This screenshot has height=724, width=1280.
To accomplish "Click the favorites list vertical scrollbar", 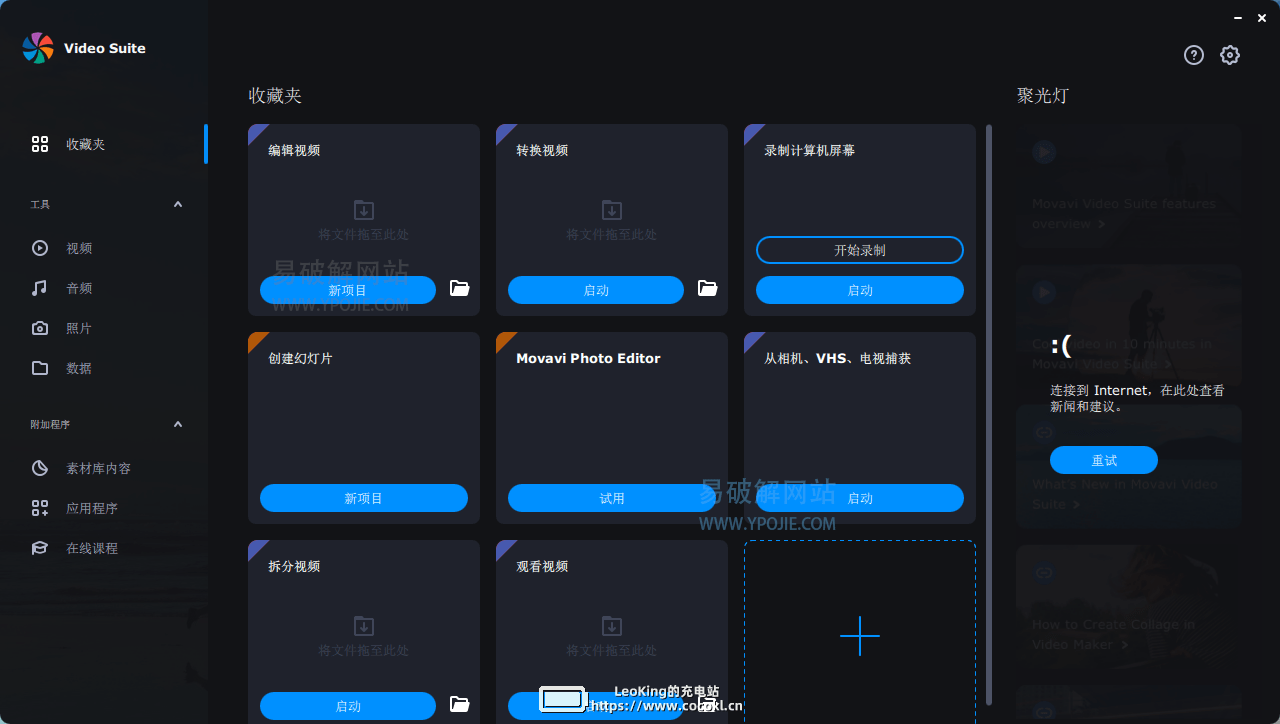I will [x=989, y=414].
